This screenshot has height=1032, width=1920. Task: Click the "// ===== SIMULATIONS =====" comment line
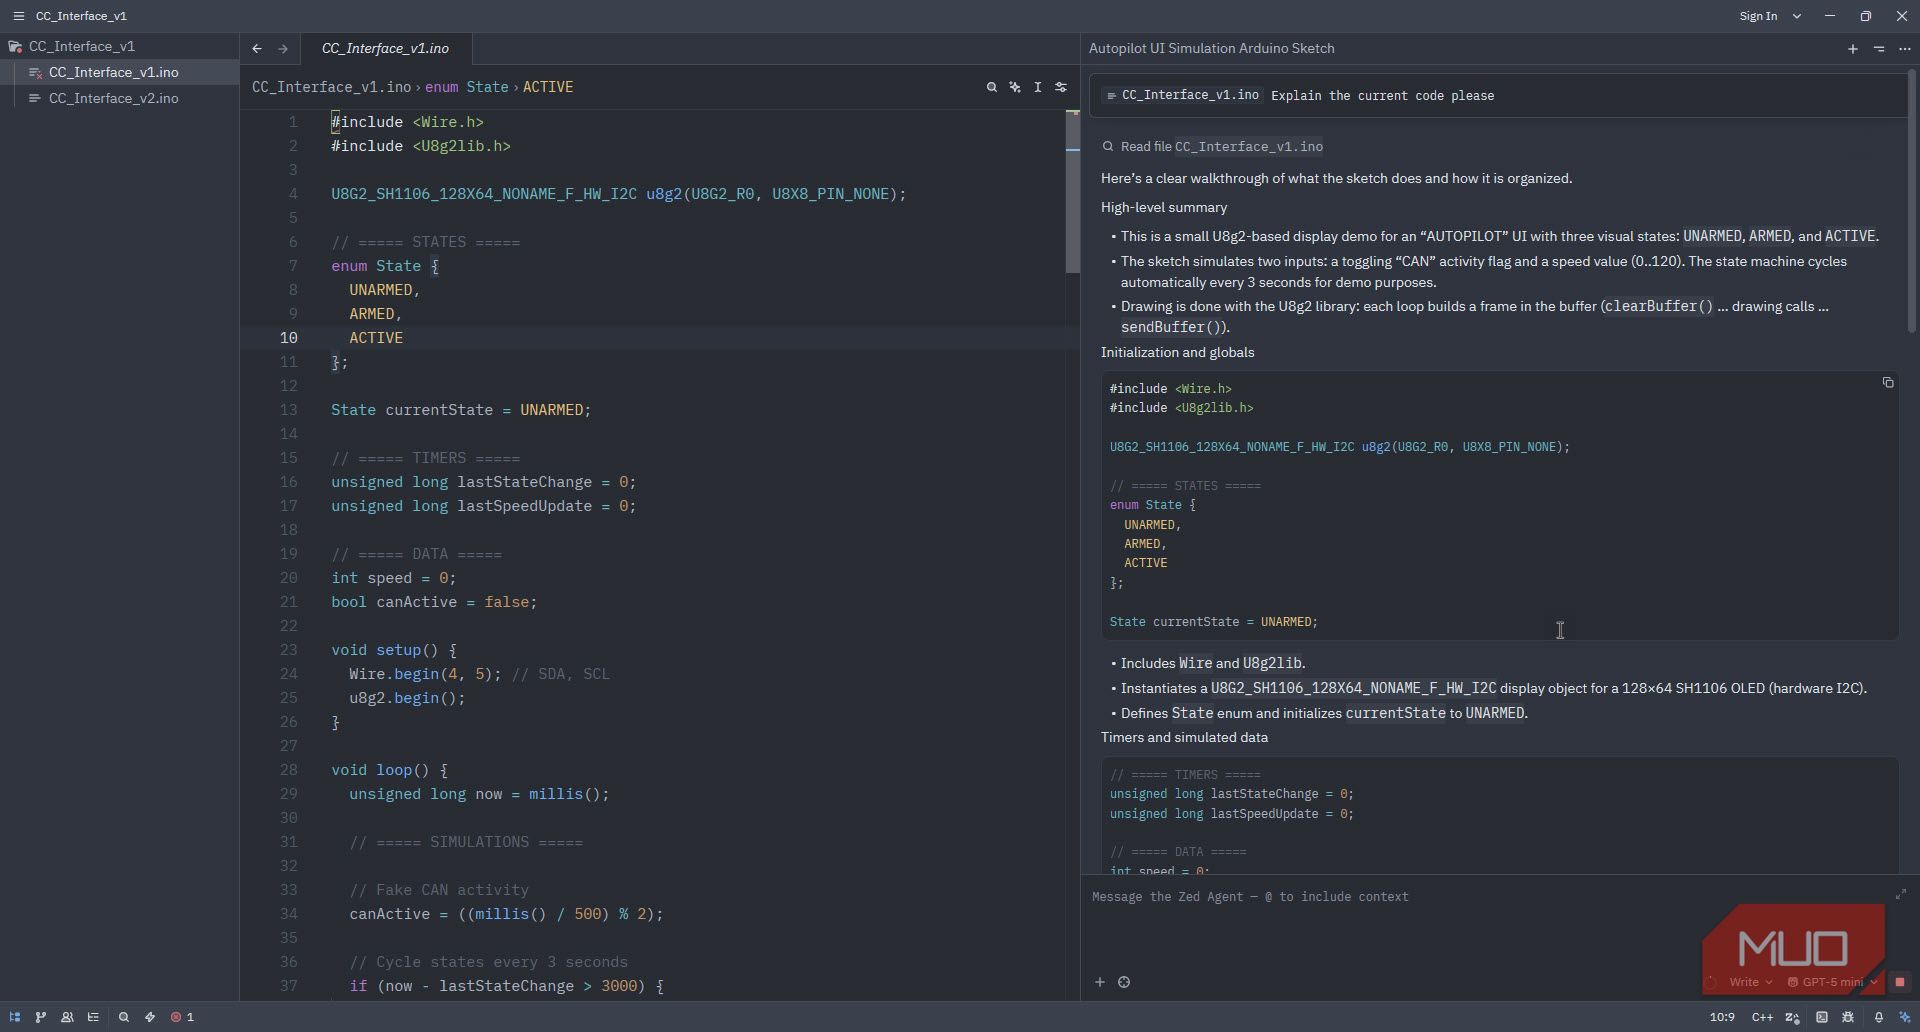tap(466, 842)
